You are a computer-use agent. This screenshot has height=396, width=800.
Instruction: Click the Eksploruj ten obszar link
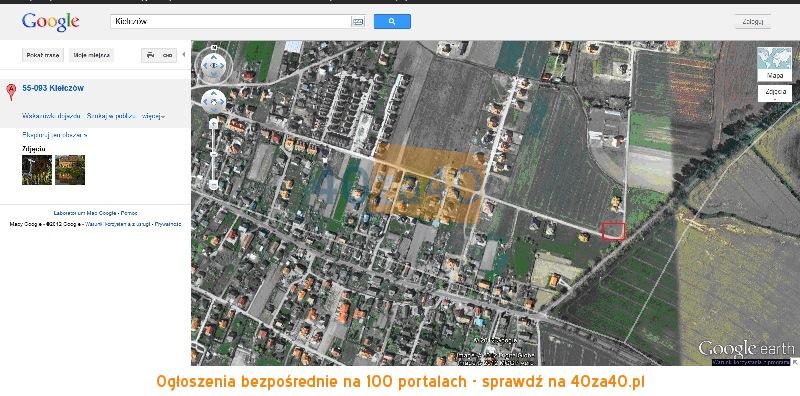tap(55, 135)
